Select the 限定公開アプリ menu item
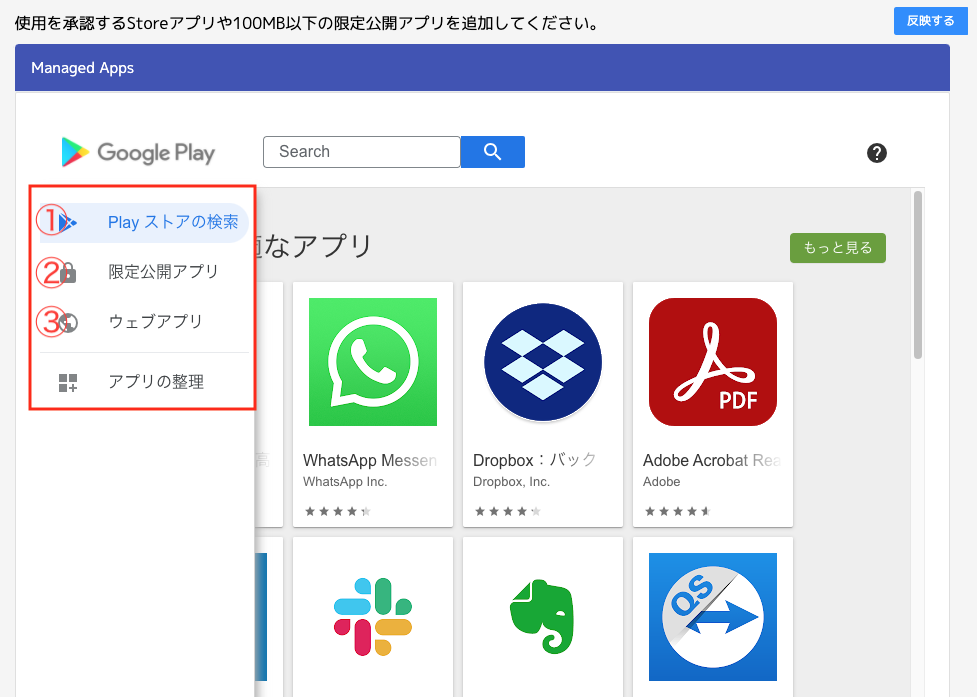Image resolution: width=977 pixels, height=697 pixels. (x=144, y=272)
